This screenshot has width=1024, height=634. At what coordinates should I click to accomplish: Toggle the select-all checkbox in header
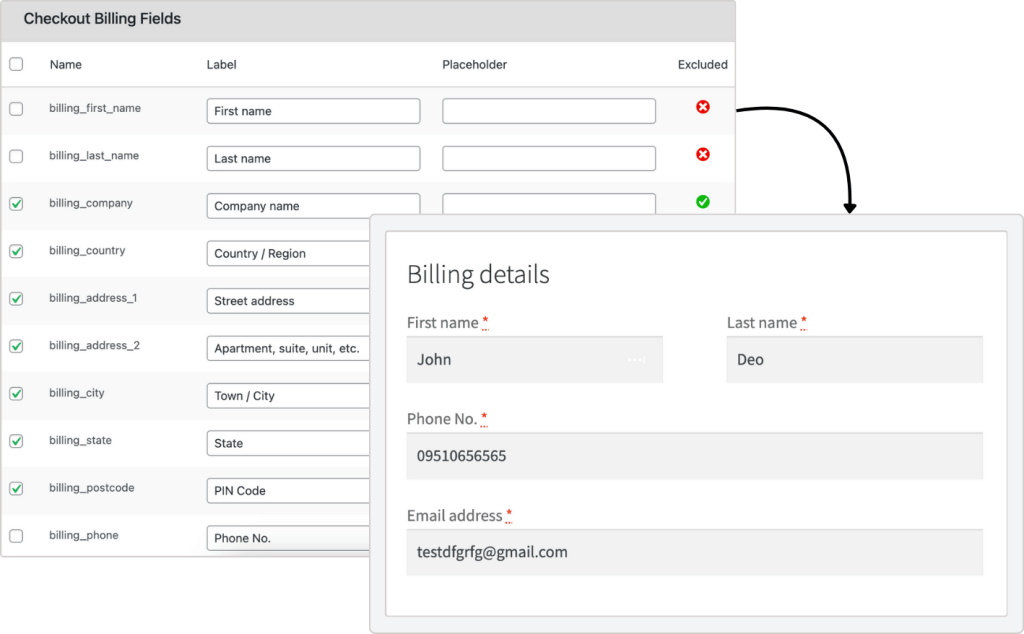click(x=16, y=64)
